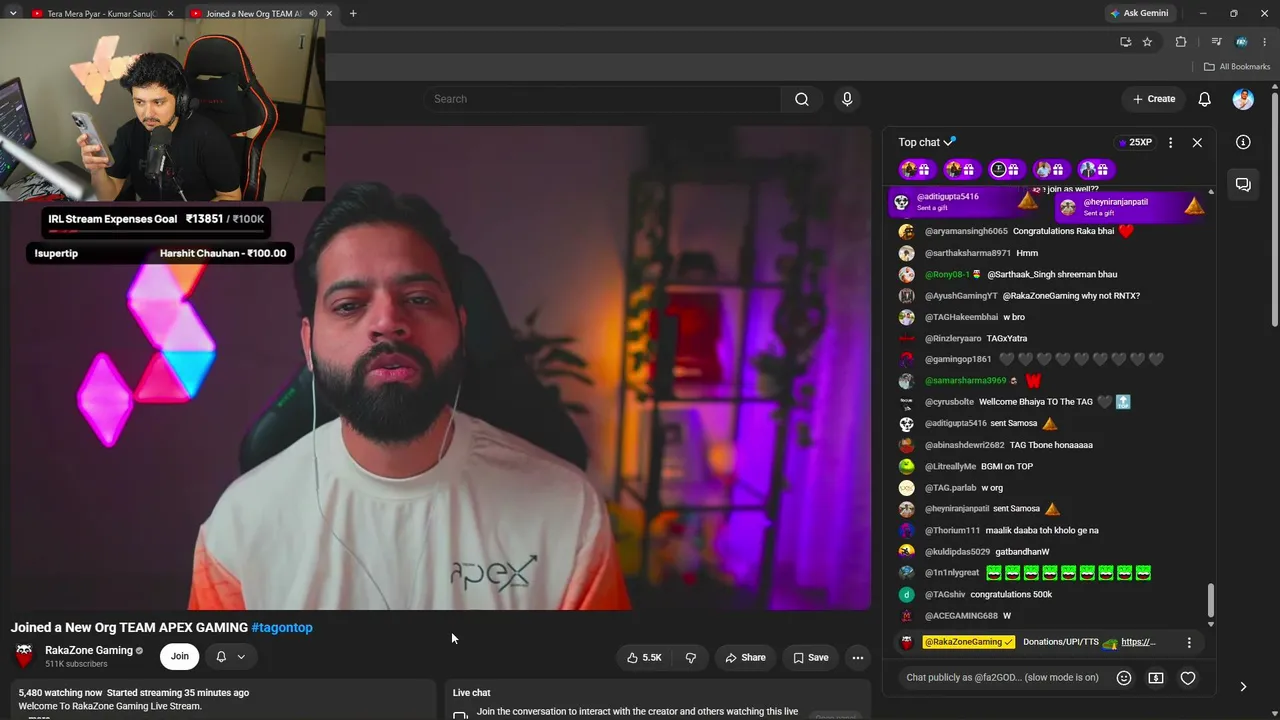
Task: Click the 25XP crown badge
Action: click(1136, 142)
